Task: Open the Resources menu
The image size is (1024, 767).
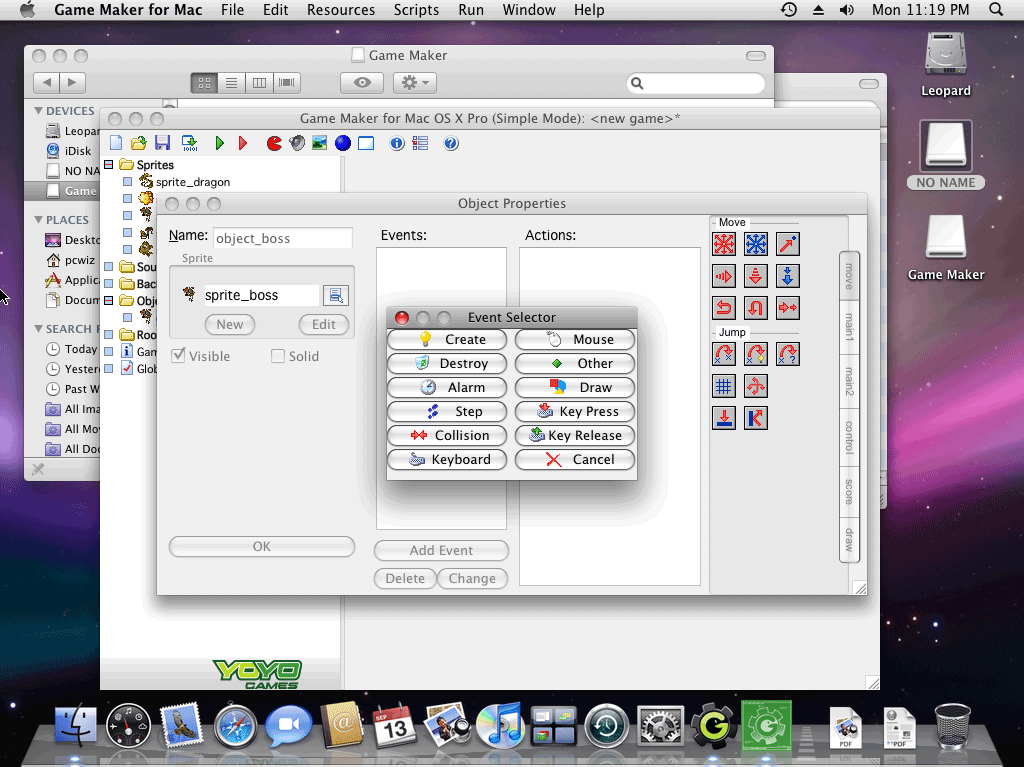Action: point(340,10)
